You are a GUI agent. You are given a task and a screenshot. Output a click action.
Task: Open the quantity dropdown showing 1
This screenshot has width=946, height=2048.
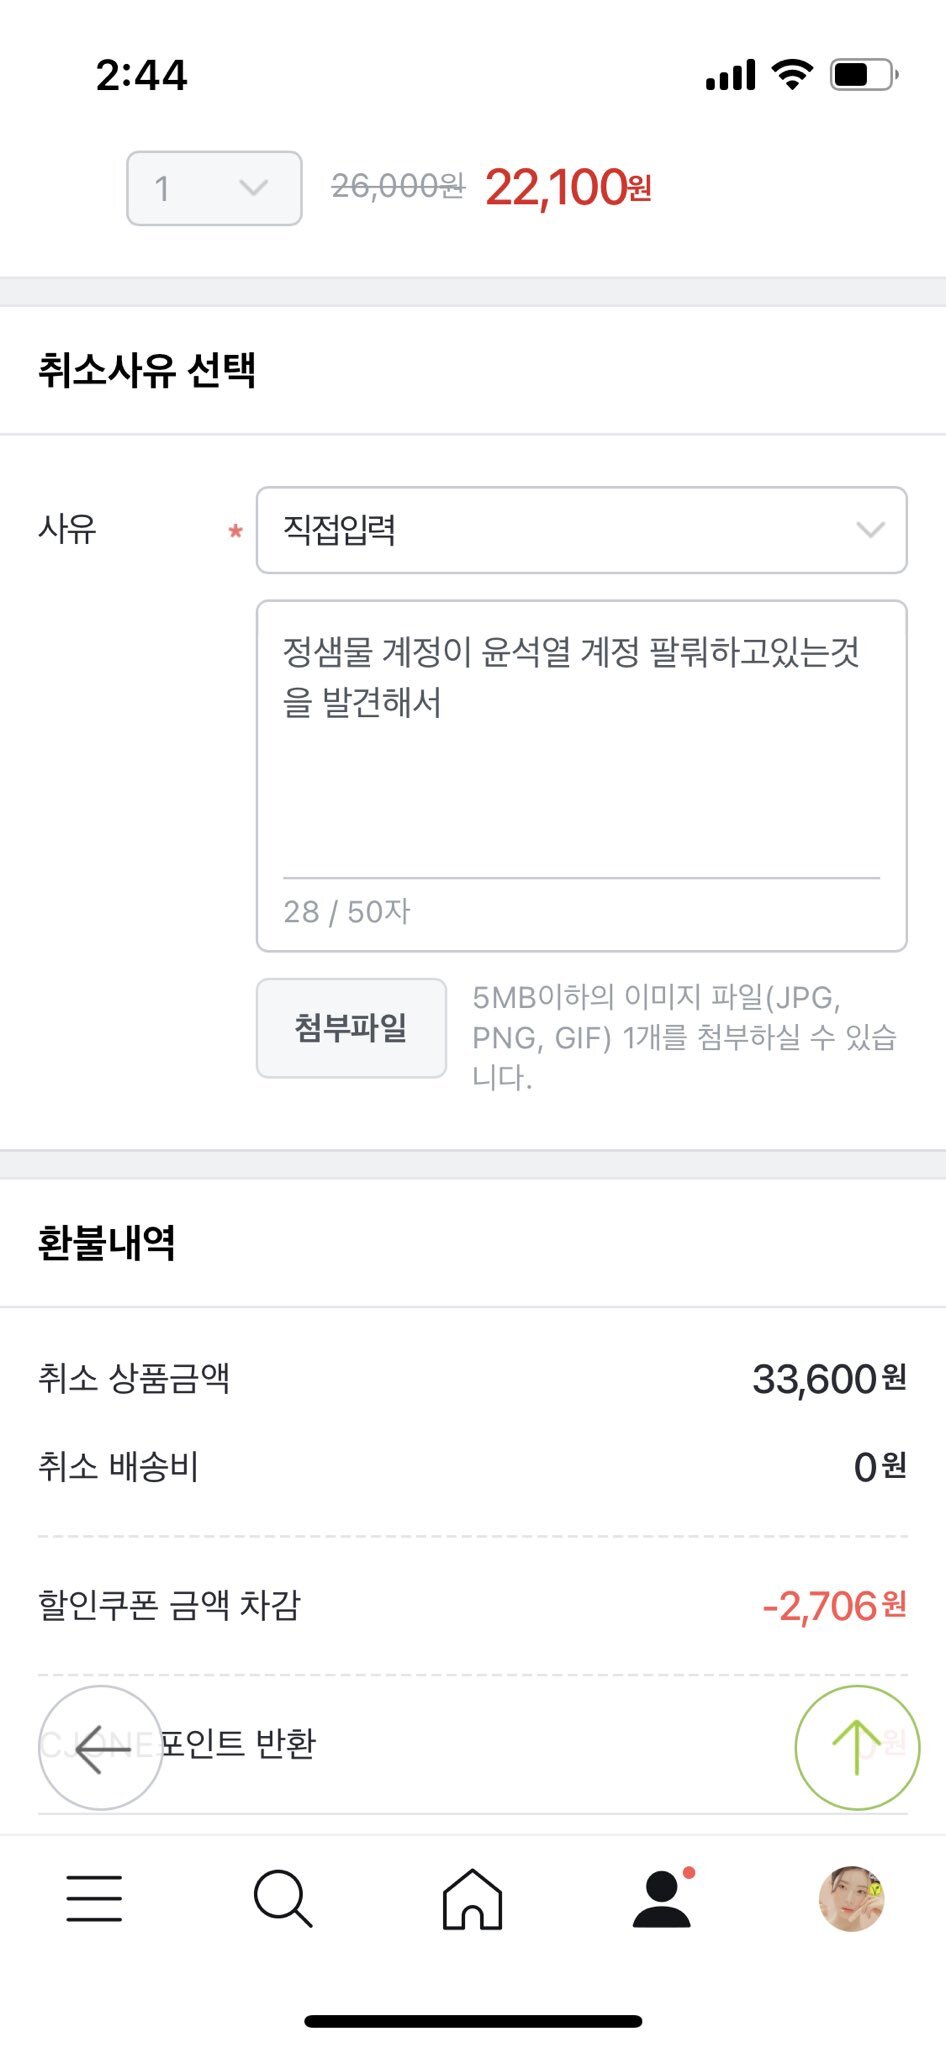tap(214, 188)
